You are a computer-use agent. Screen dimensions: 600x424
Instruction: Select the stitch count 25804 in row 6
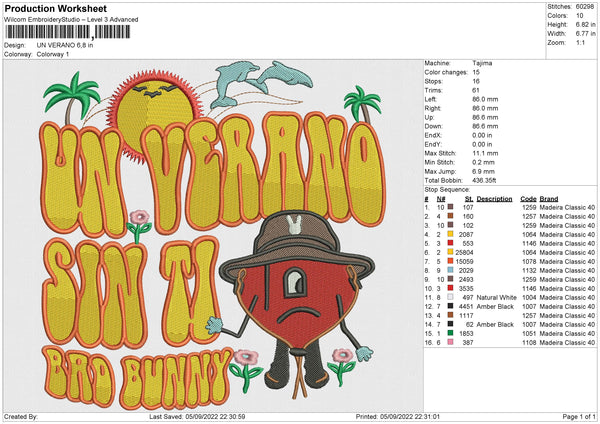(x=464, y=253)
